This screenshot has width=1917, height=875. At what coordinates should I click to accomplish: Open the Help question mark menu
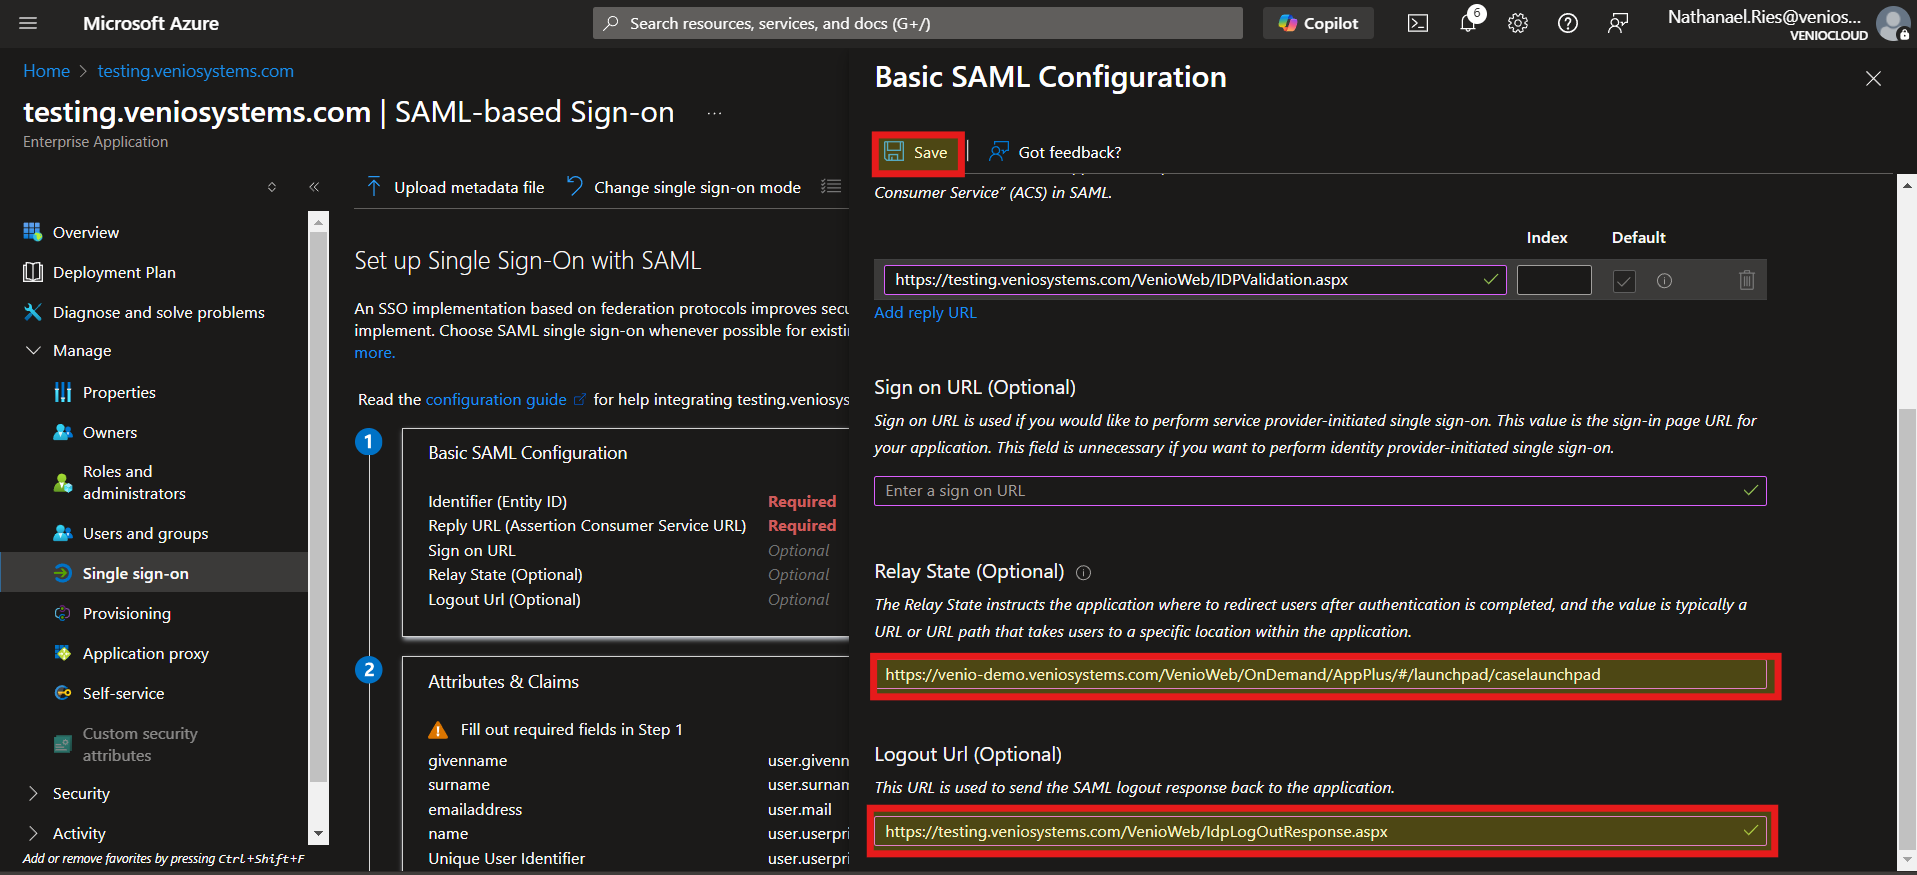point(1568,23)
